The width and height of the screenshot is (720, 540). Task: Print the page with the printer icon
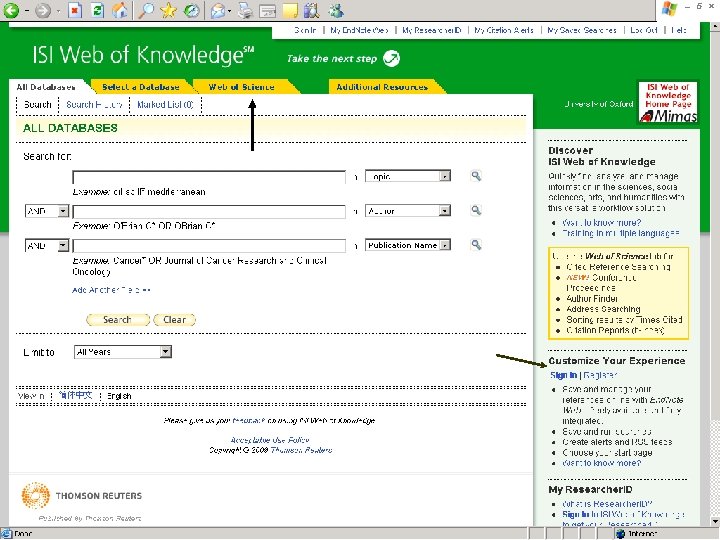(x=246, y=10)
